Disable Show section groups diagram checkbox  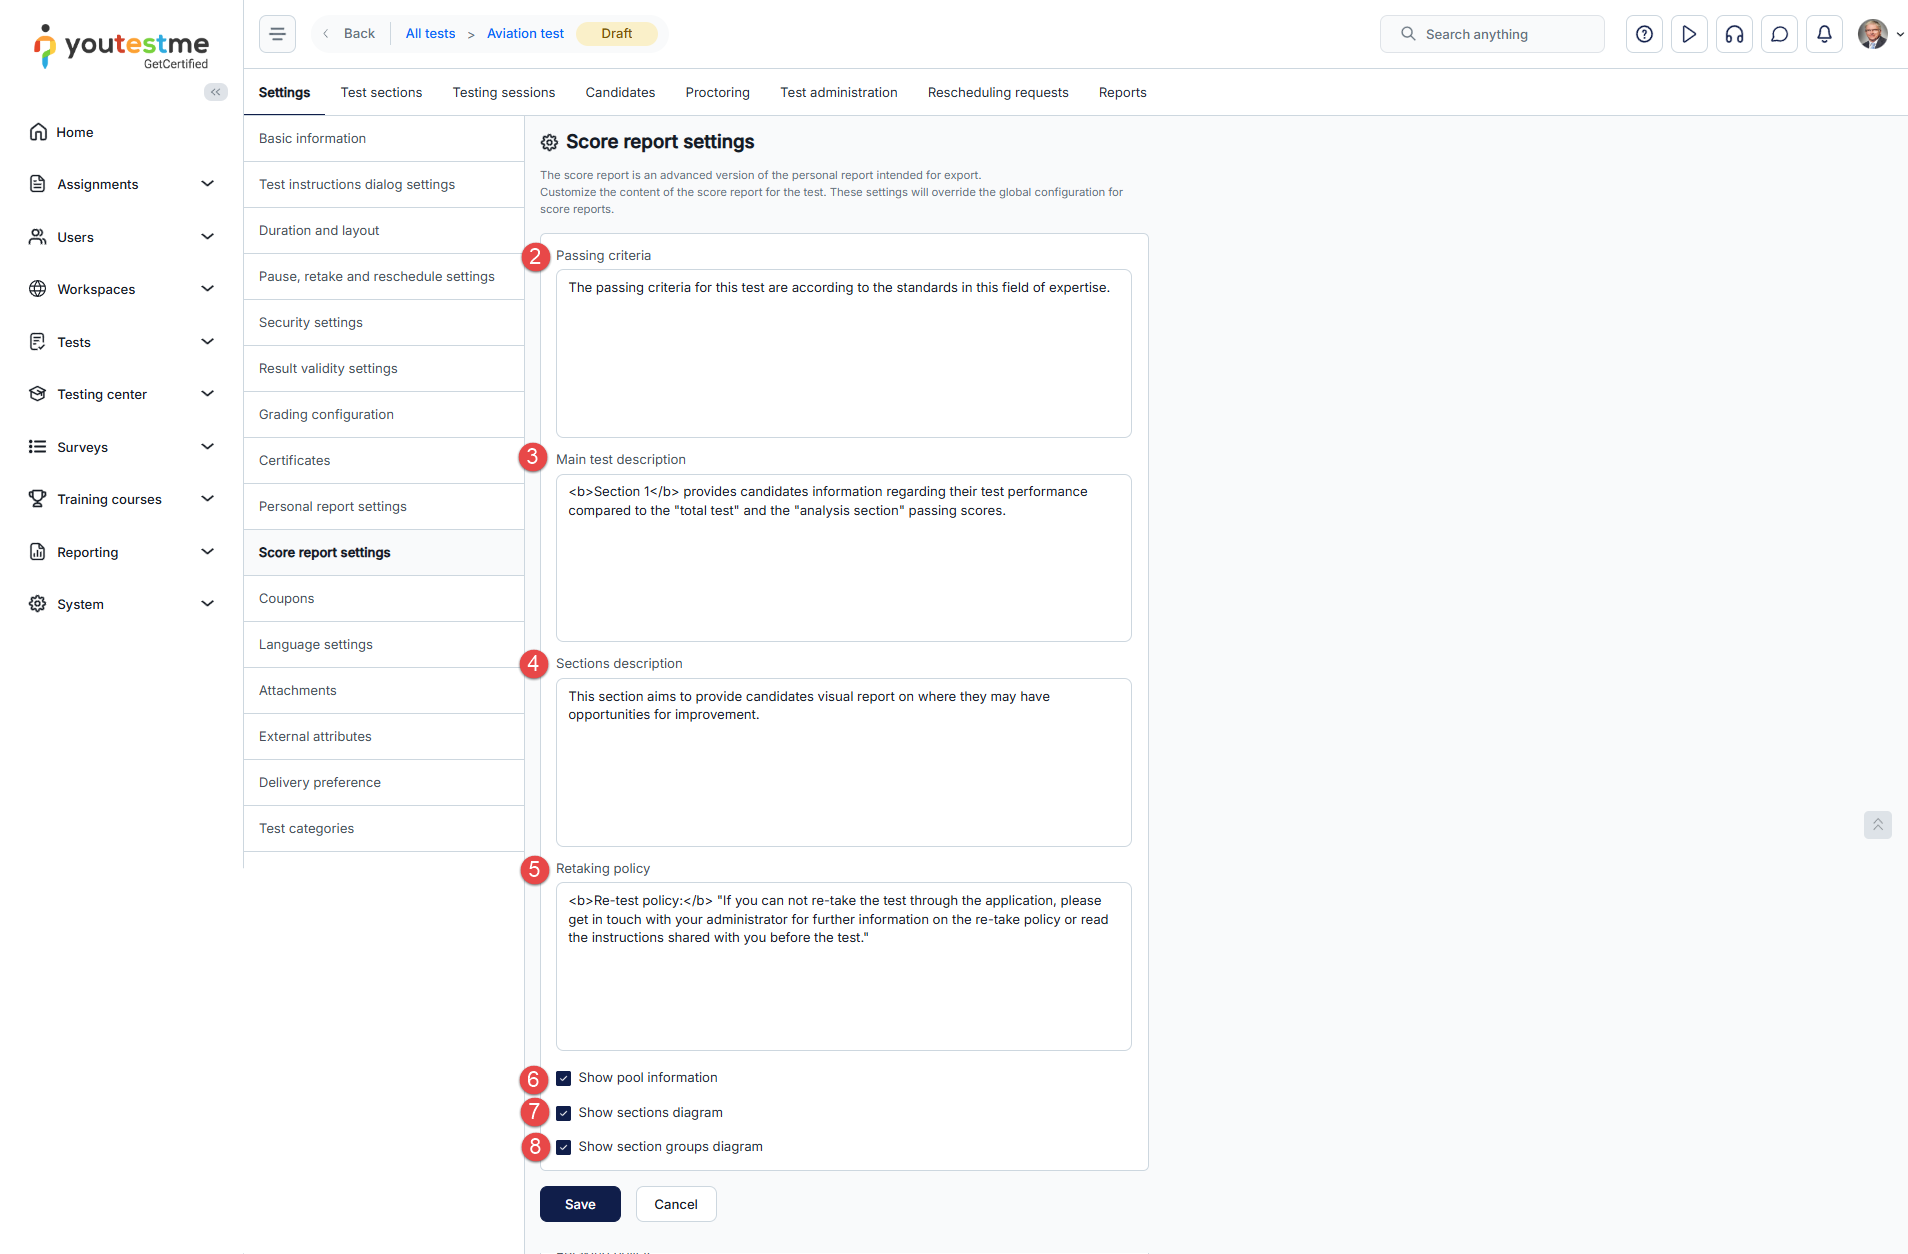coord(564,1147)
